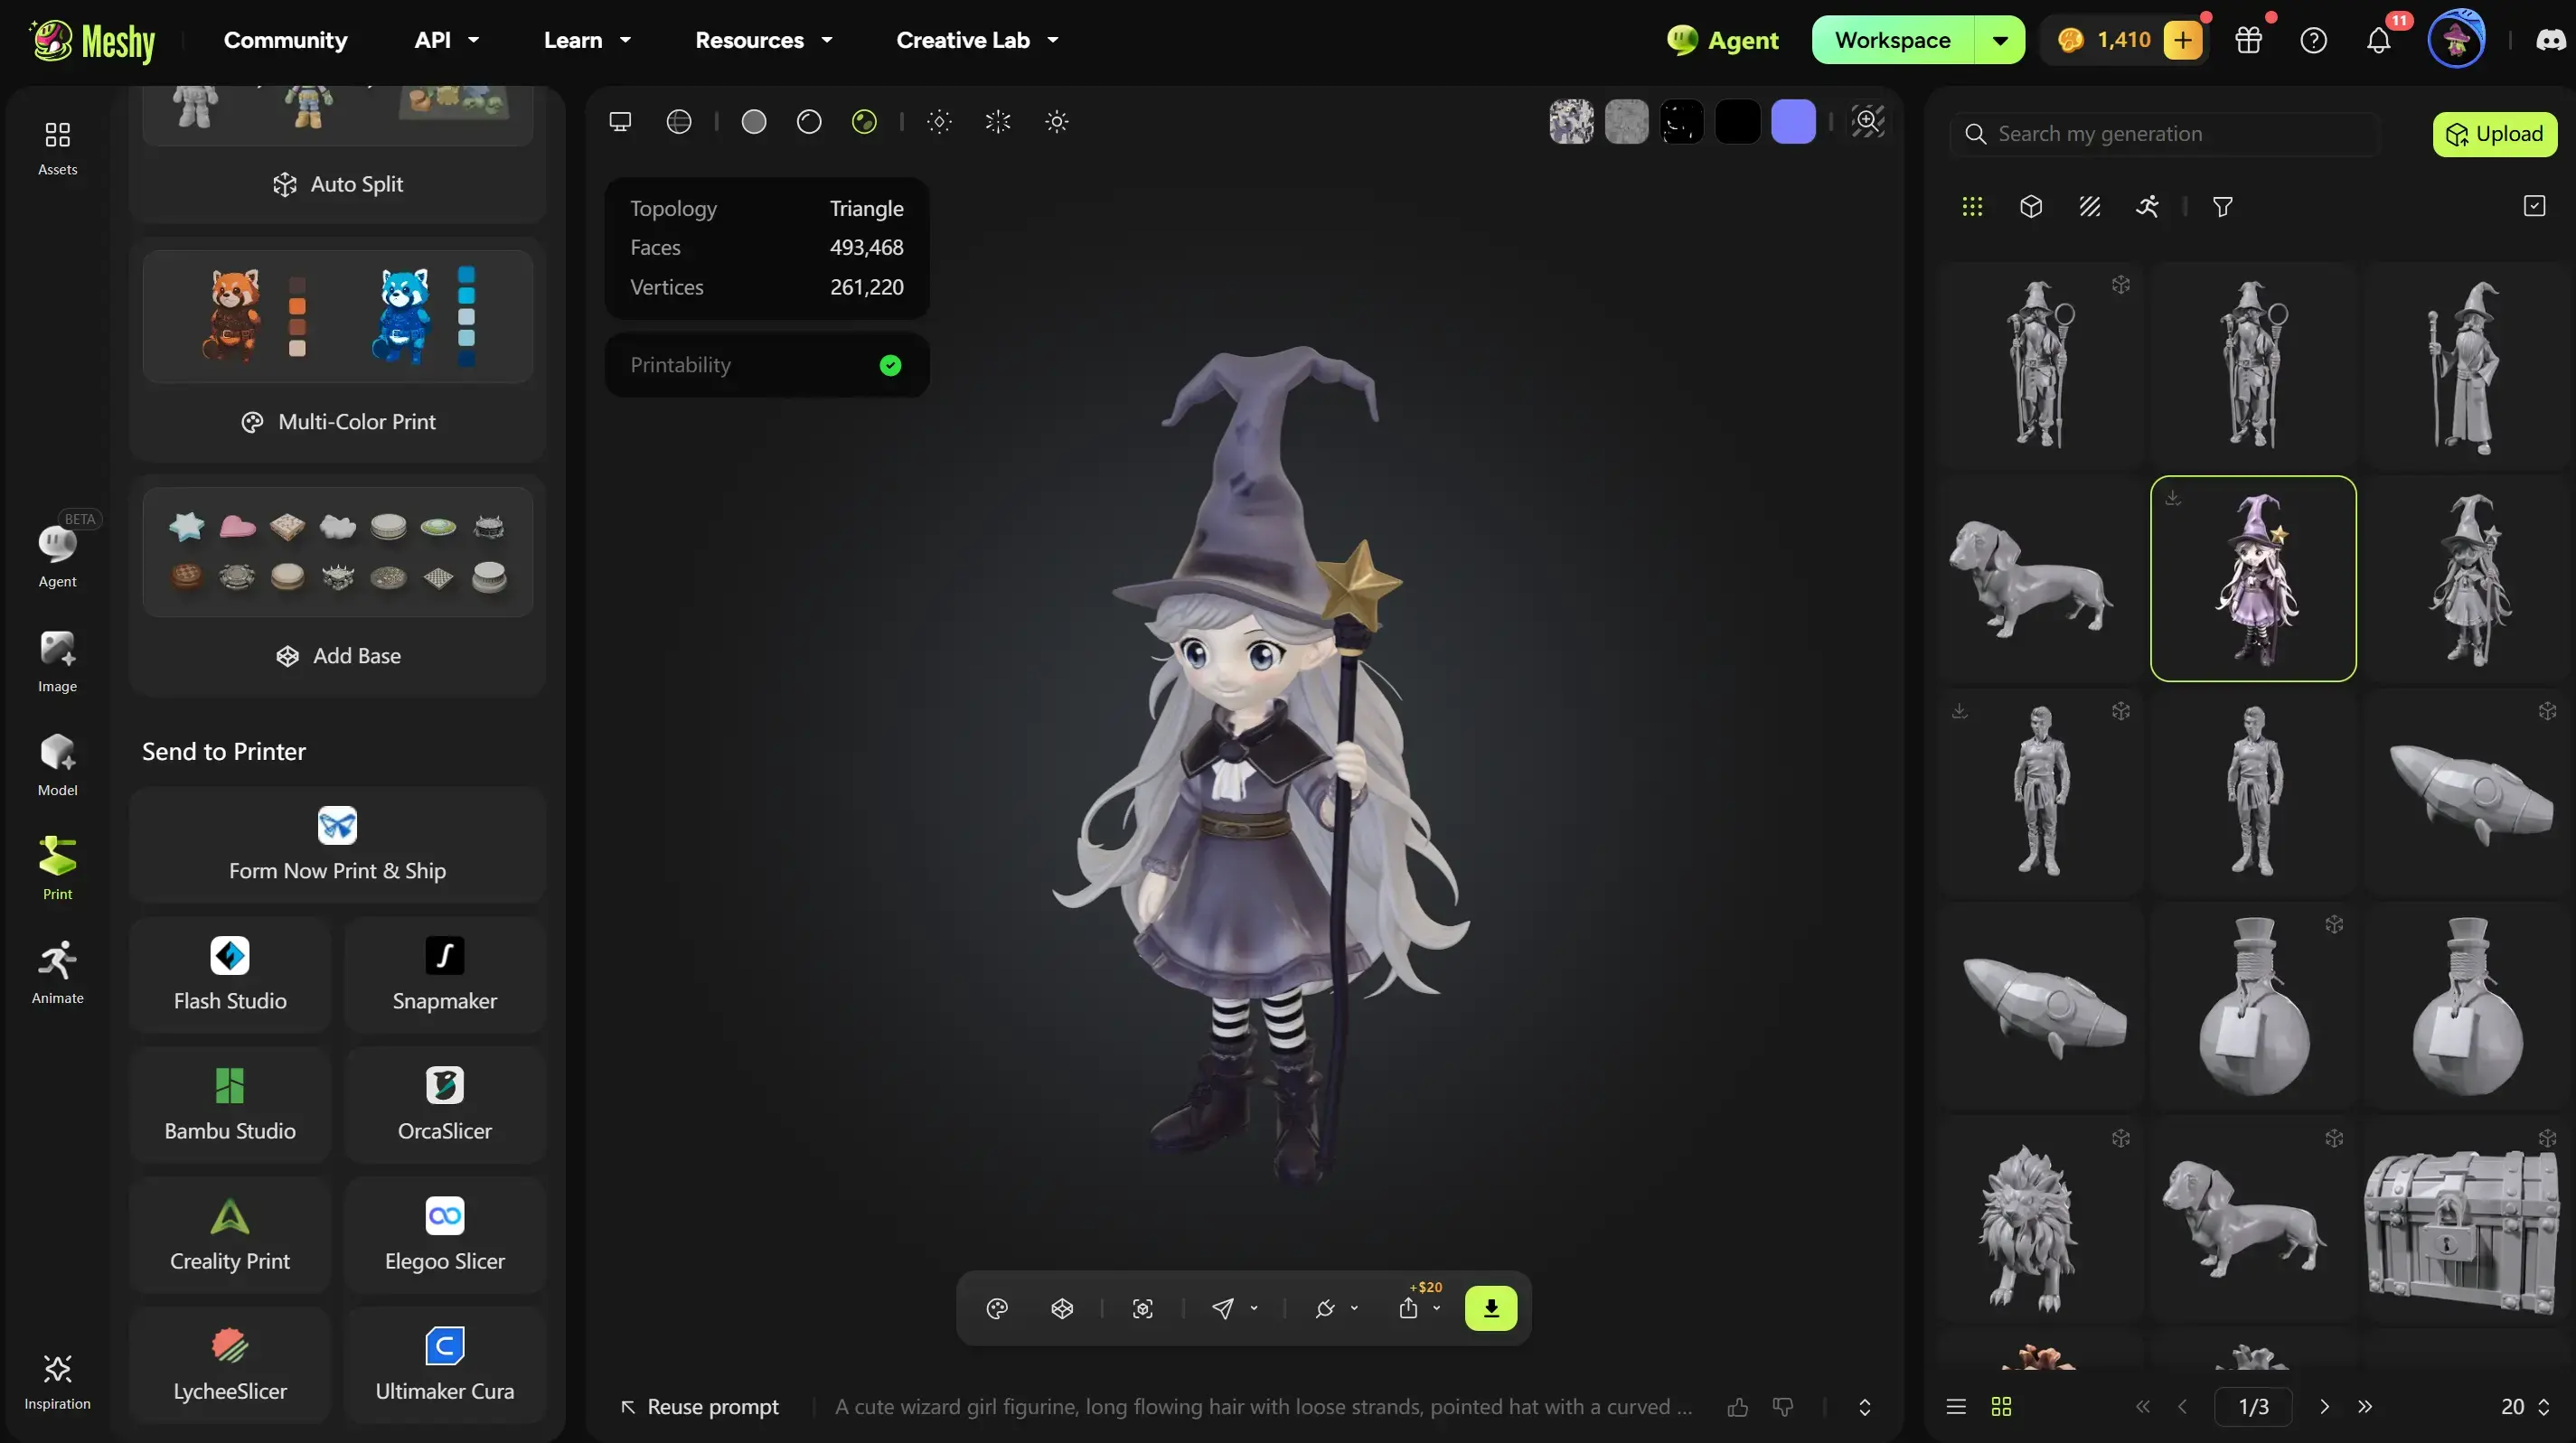2576x1443 pixels.
Task: Select the purple background swatch
Action: pyautogui.click(x=1793, y=122)
